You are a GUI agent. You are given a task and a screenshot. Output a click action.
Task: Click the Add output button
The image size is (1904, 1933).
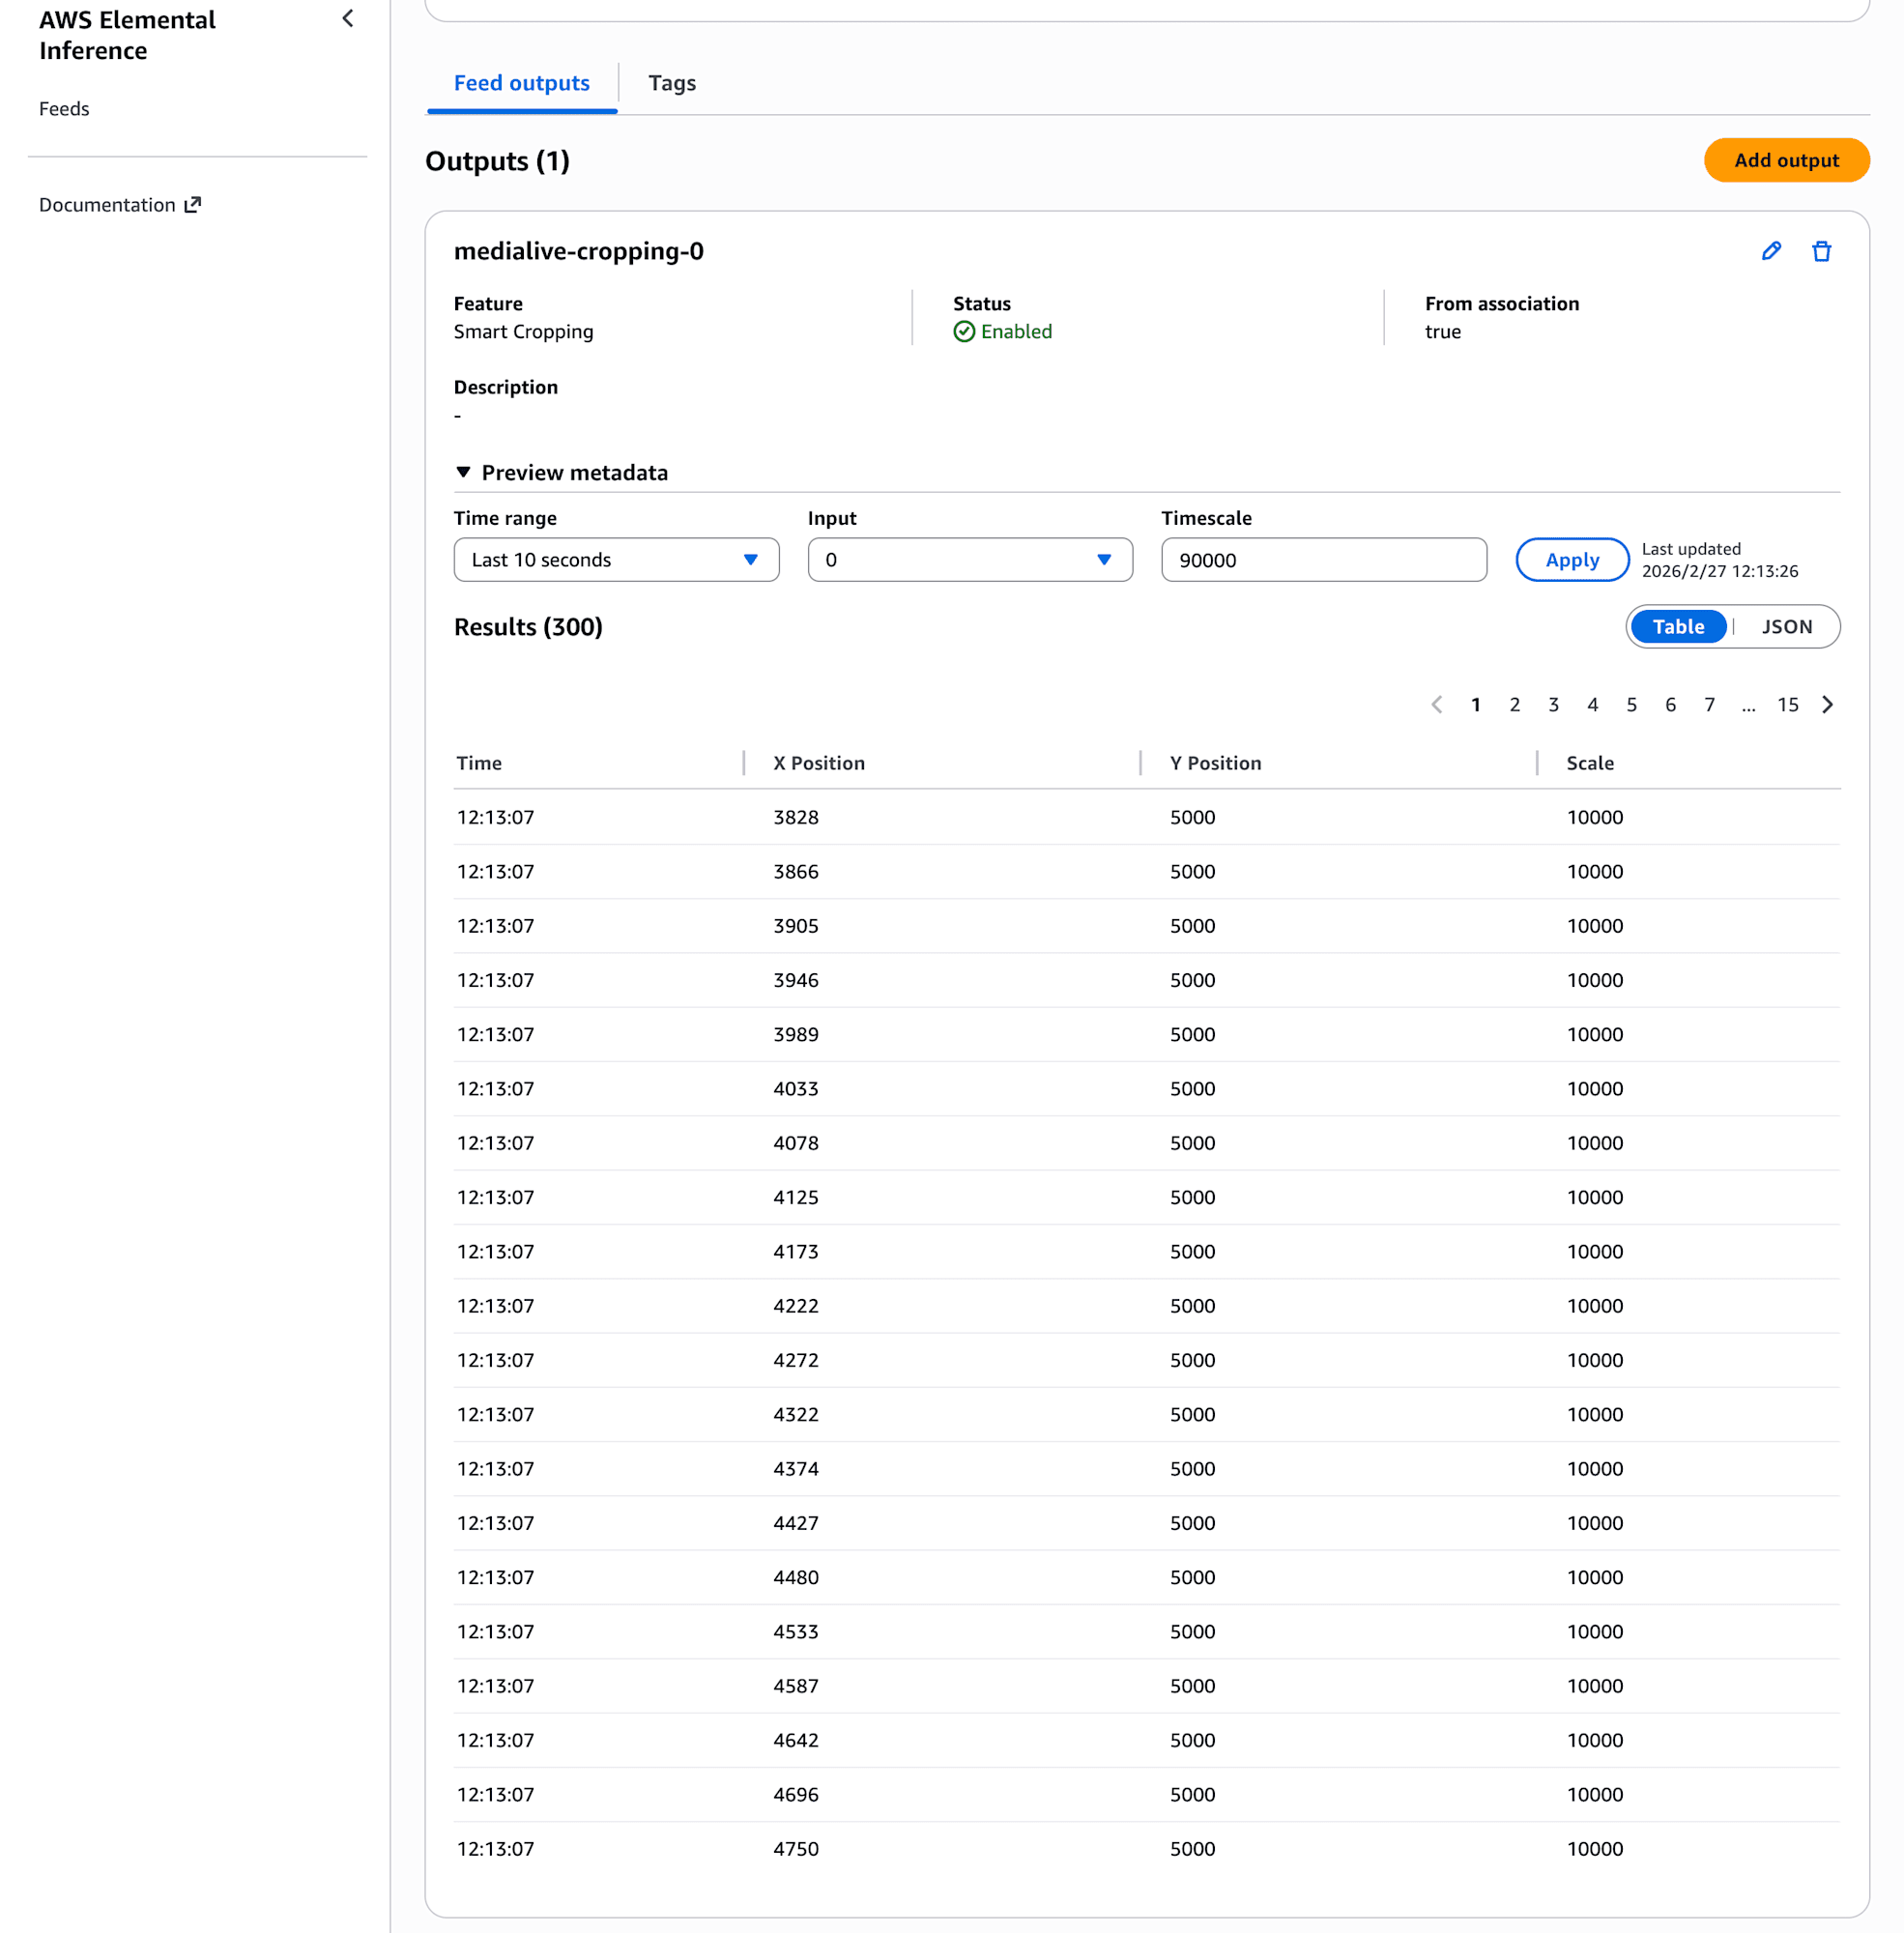click(1786, 160)
